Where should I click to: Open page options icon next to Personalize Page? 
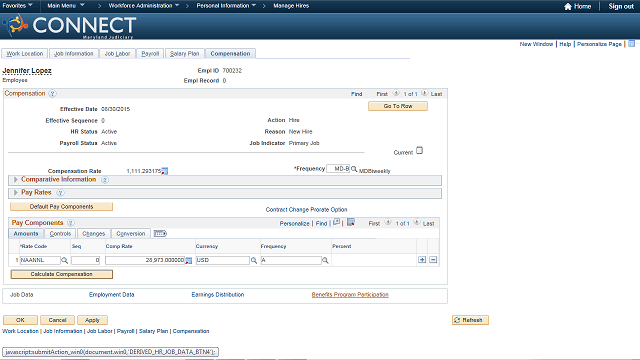[631, 44]
